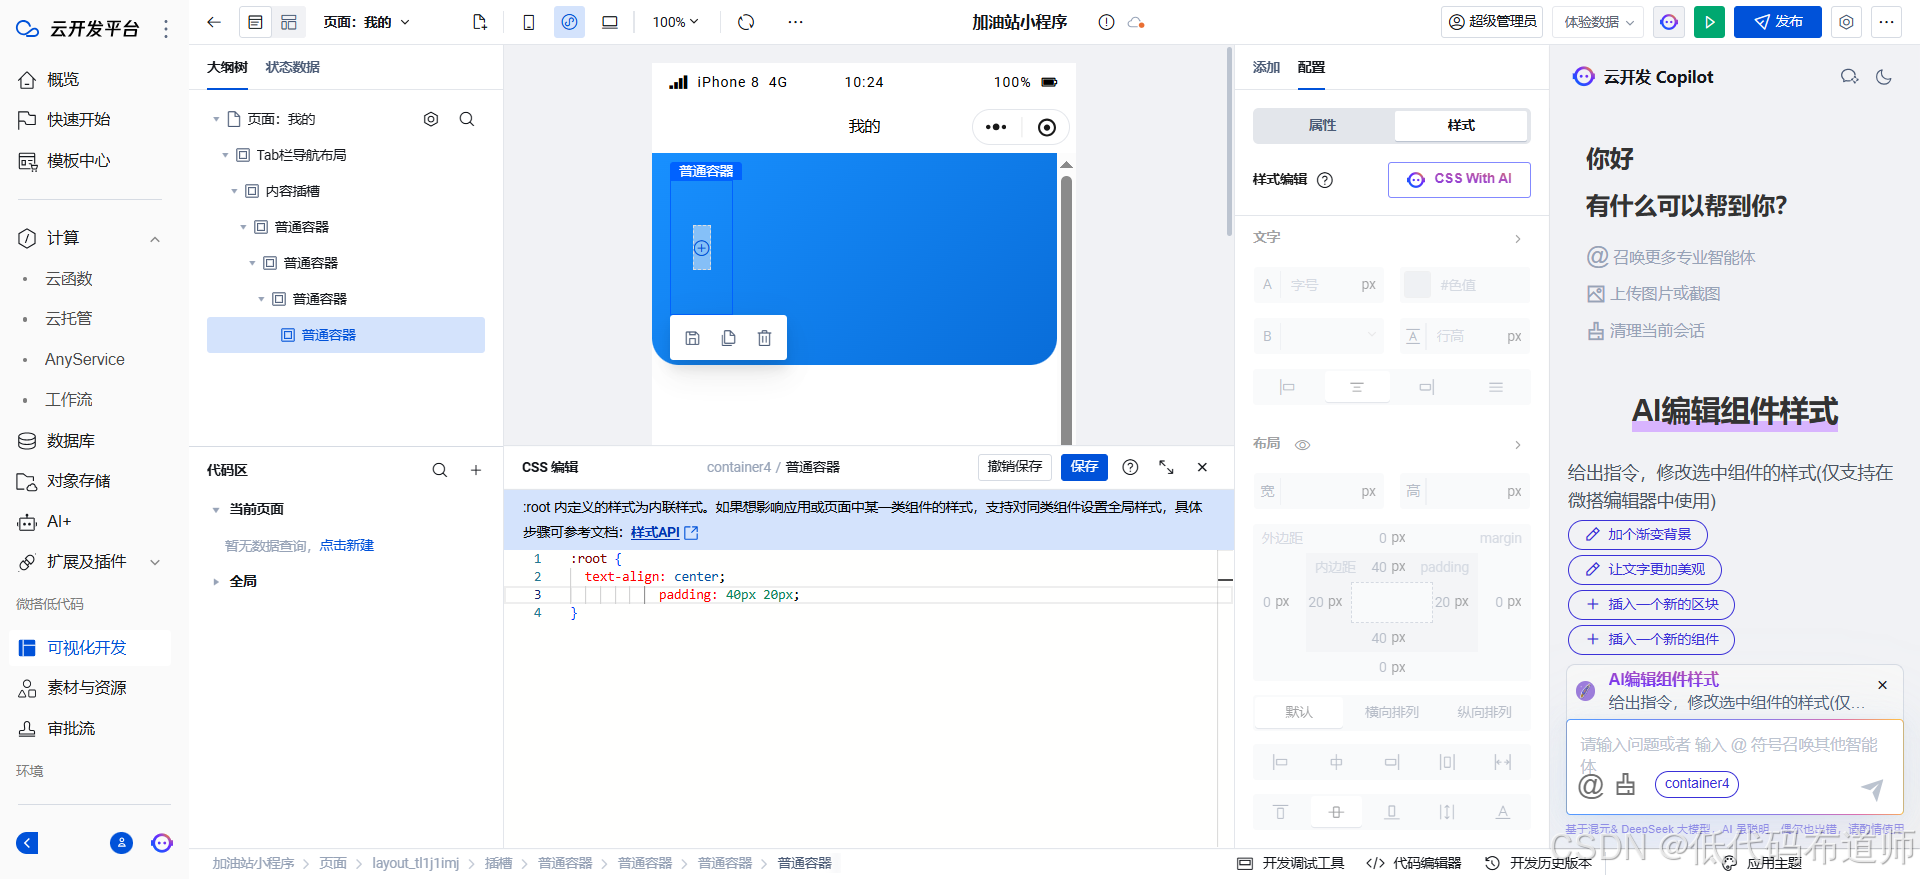Open settings gear in top right toolbar
The height and width of the screenshot is (879, 1920).
tap(1846, 22)
